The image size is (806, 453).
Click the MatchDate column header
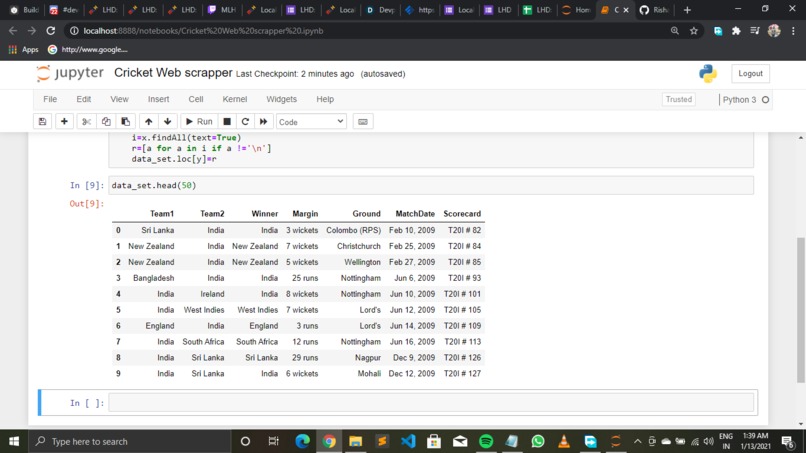pos(415,214)
